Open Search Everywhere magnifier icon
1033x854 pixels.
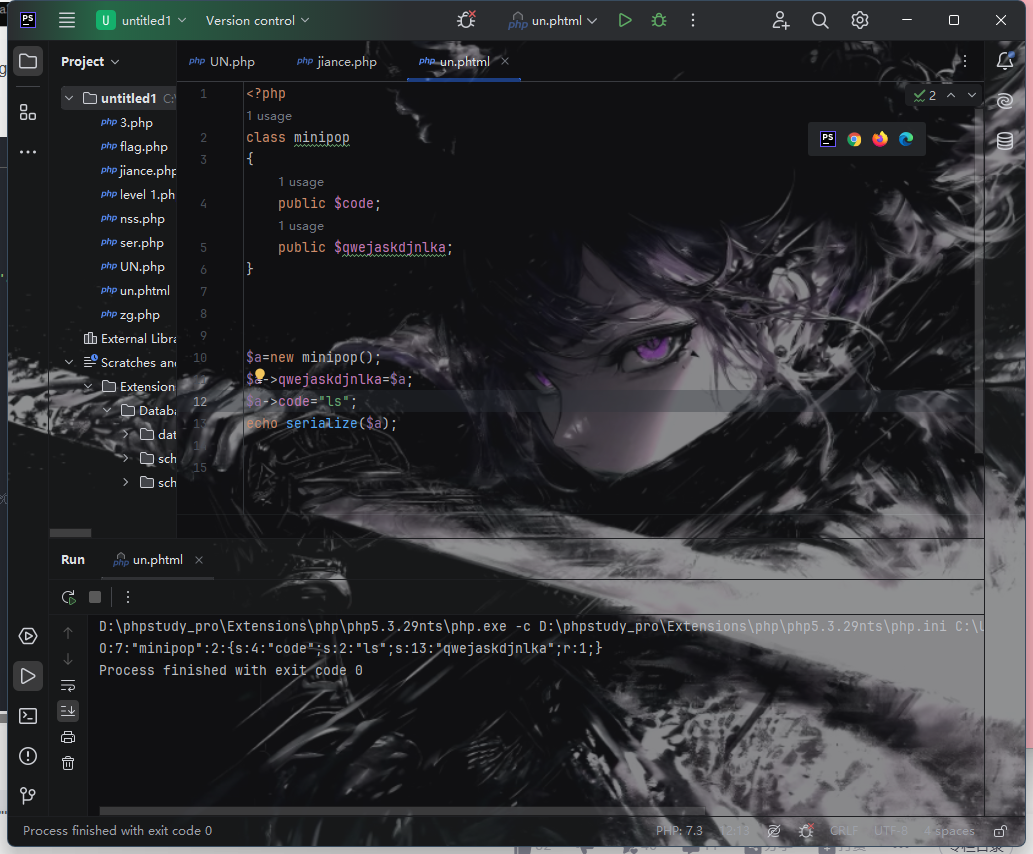pos(820,20)
